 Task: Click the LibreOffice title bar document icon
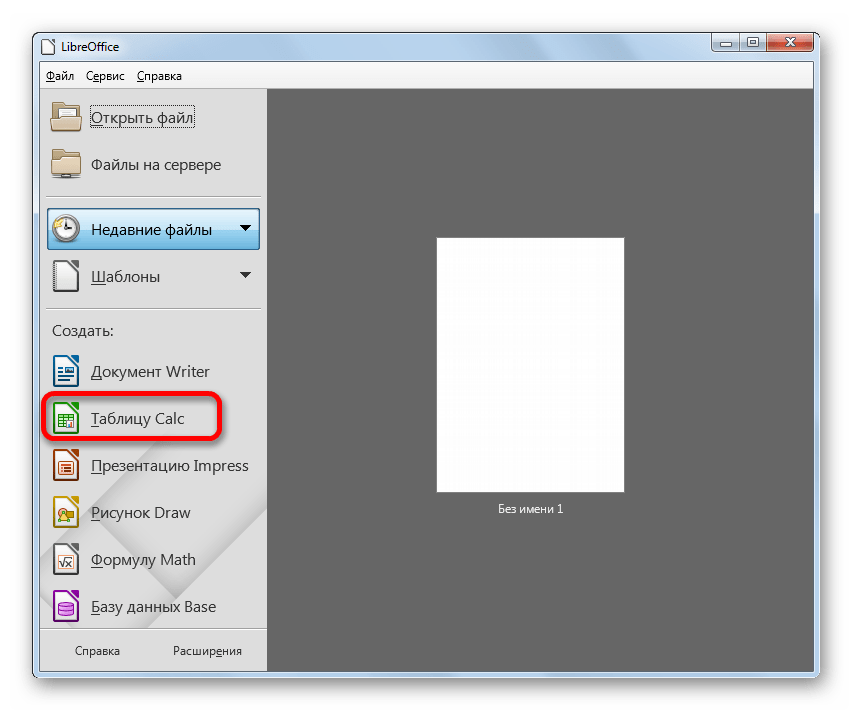click(x=47, y=46)
